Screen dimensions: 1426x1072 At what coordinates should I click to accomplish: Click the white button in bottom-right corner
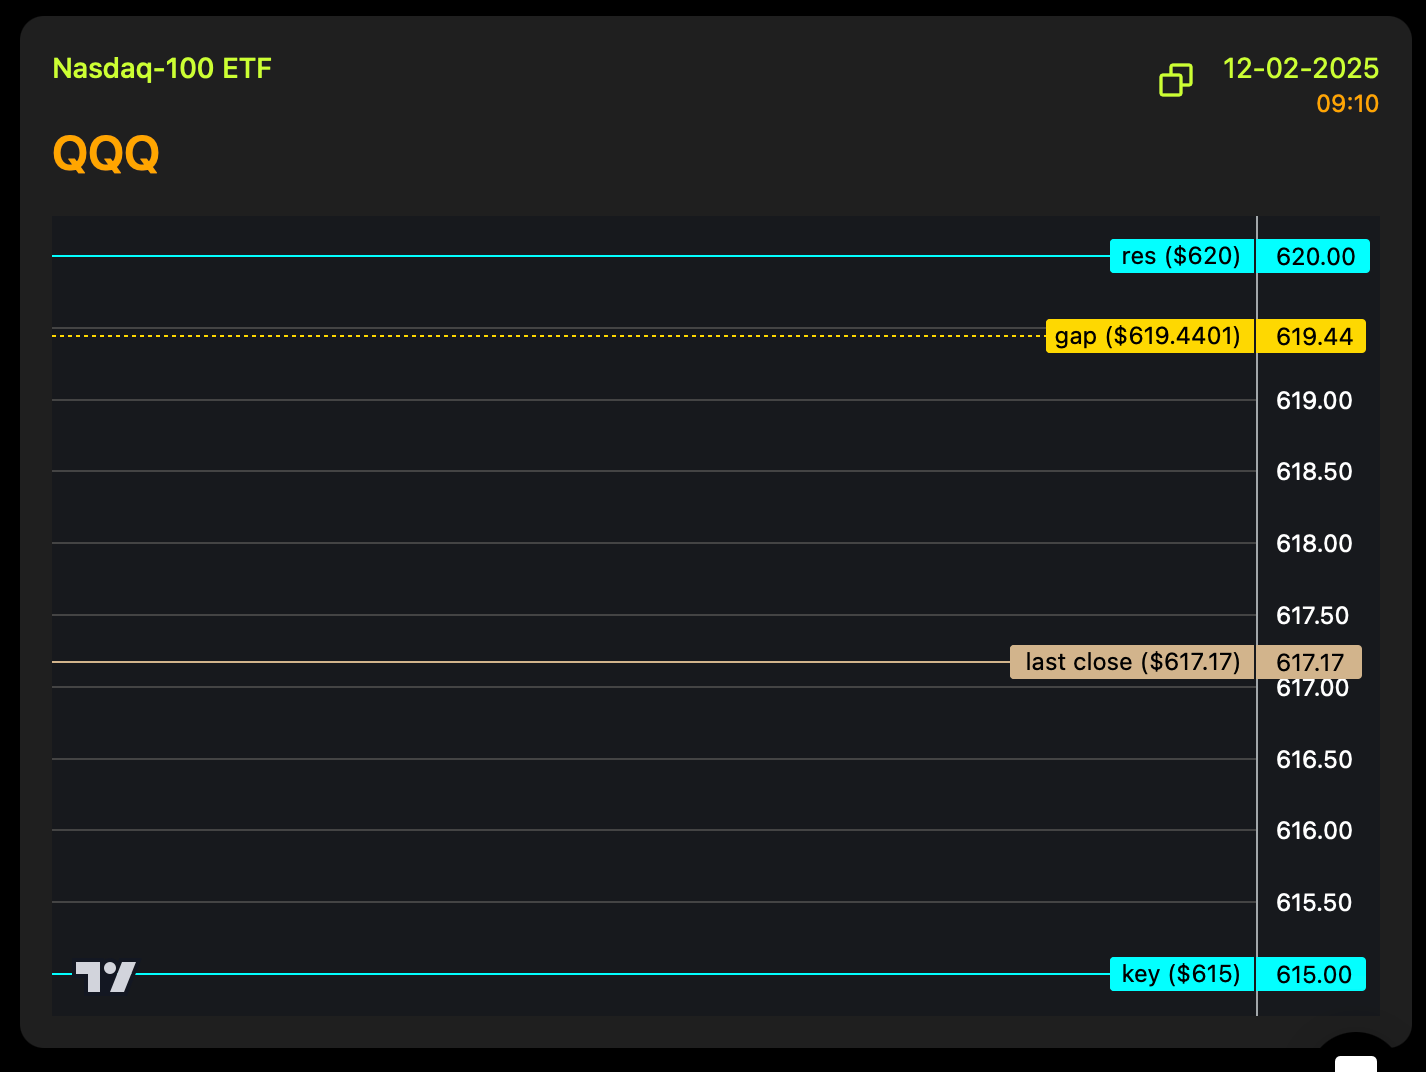click(x=1356, y=1062)
